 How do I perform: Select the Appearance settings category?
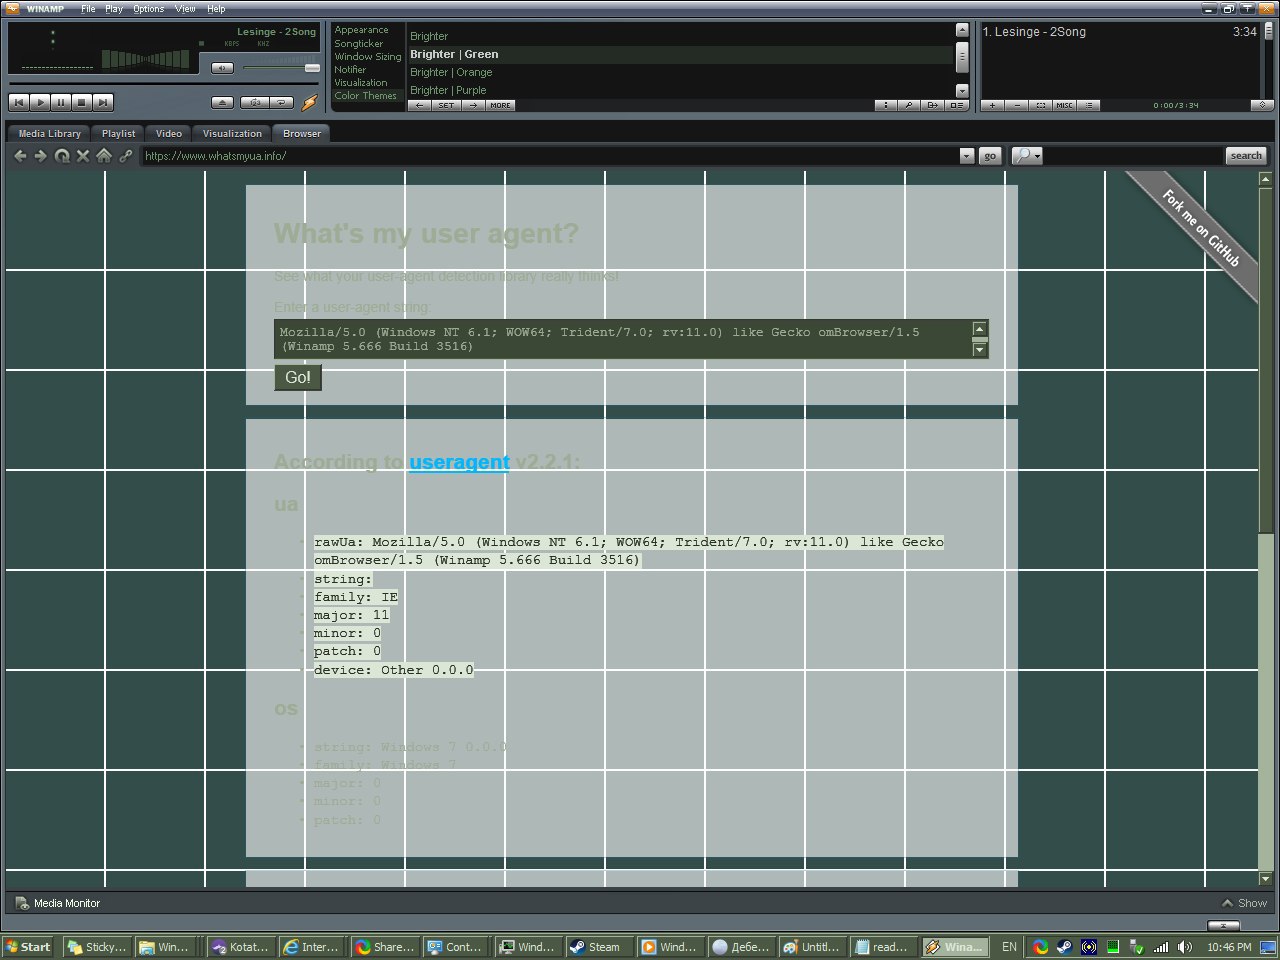point(361,30)
